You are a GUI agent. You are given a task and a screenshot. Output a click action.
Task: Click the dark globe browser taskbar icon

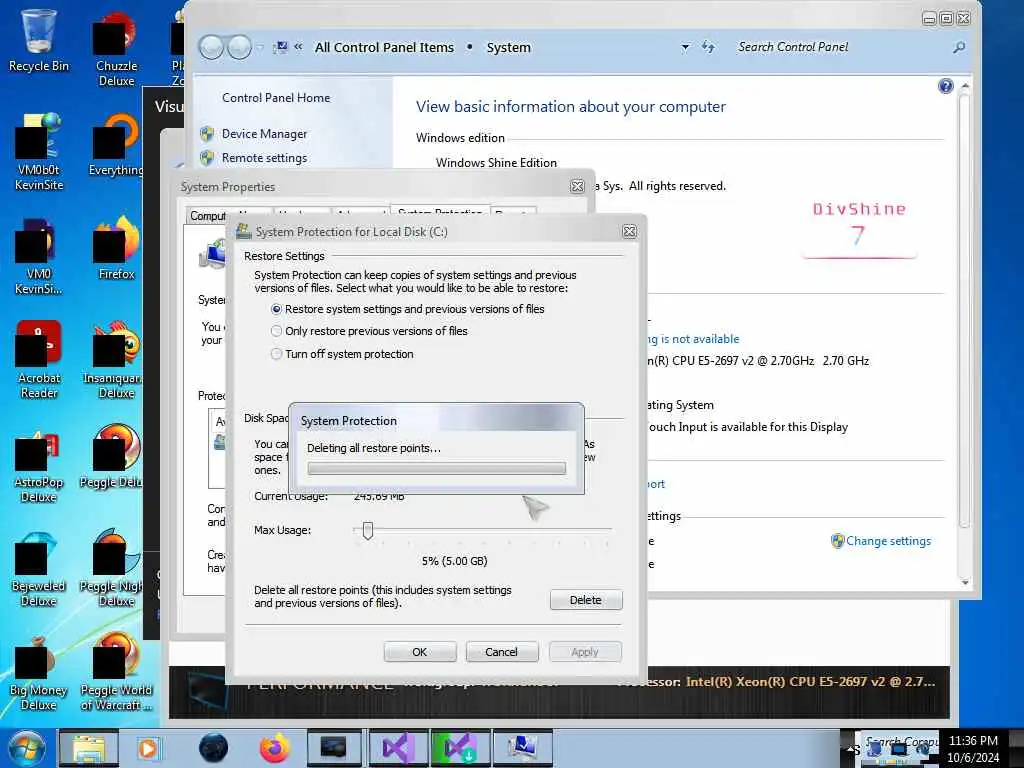213,748
